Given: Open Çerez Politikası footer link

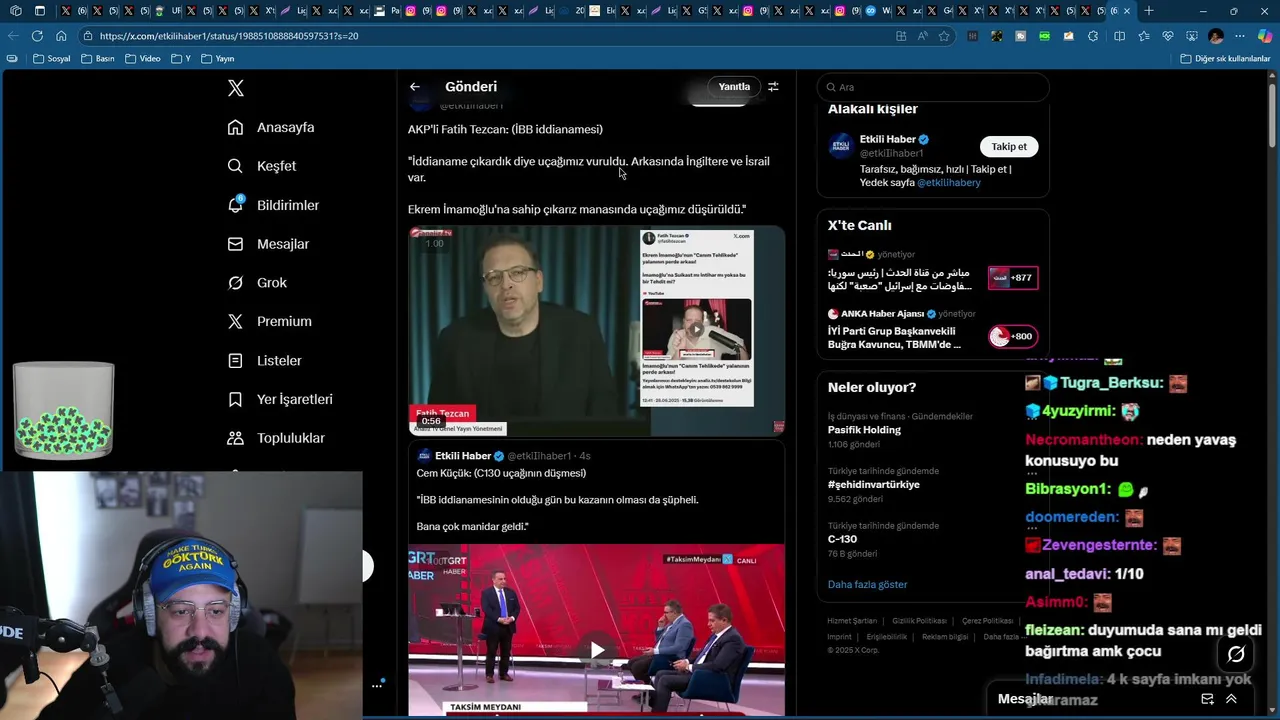Looking at the screenshot, I should pos(987,621).
